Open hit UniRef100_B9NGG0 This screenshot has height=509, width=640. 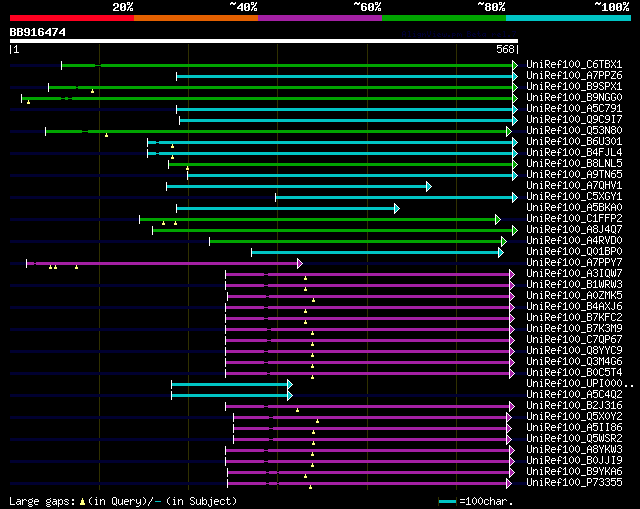(574, 98)
